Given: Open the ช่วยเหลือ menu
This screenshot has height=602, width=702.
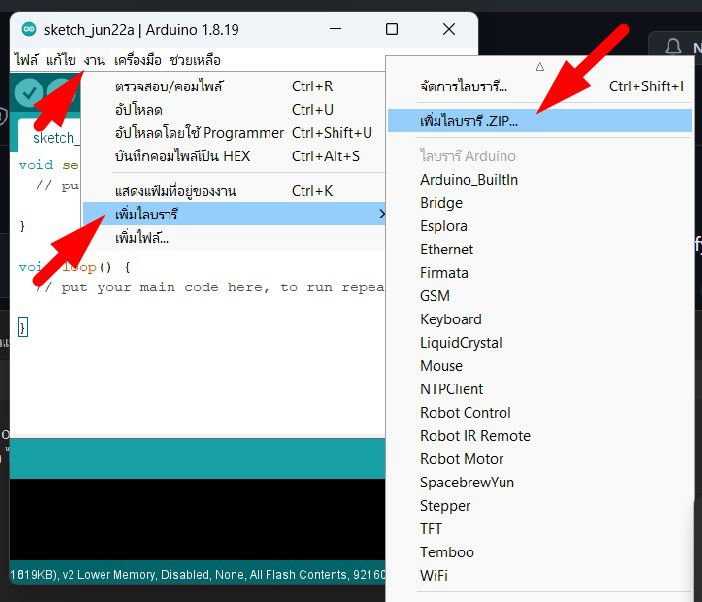Looking at the screenshot, I should pyautogui.click(x=195, y=60).
